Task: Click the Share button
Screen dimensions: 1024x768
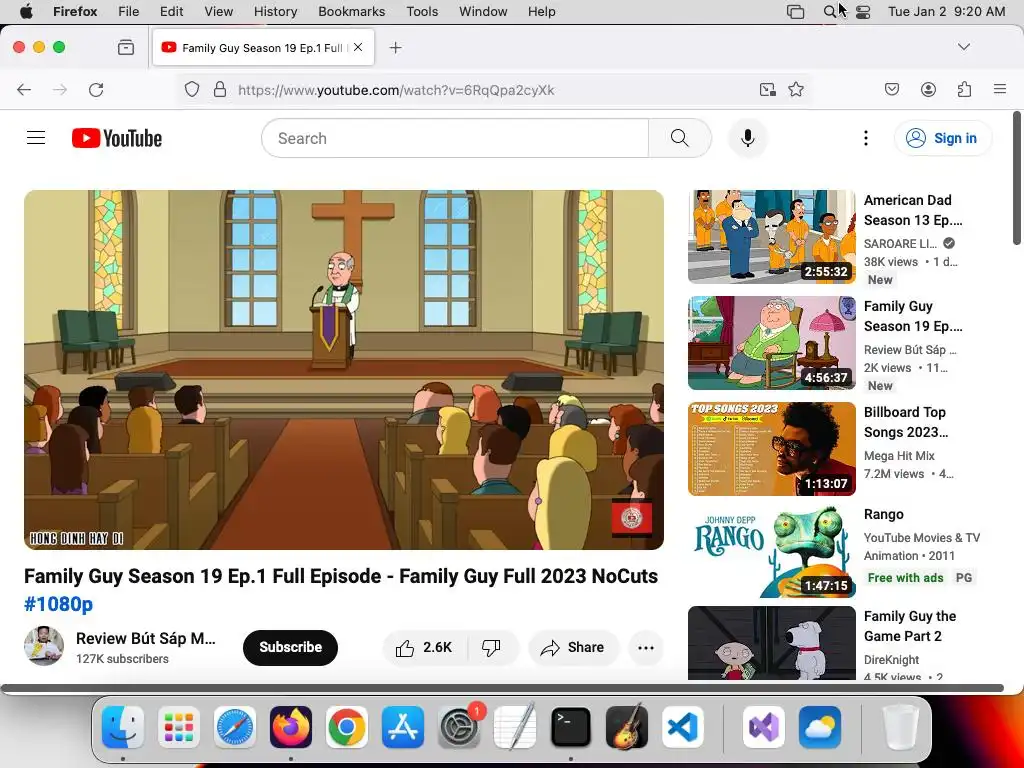Action: coord(573,647)
